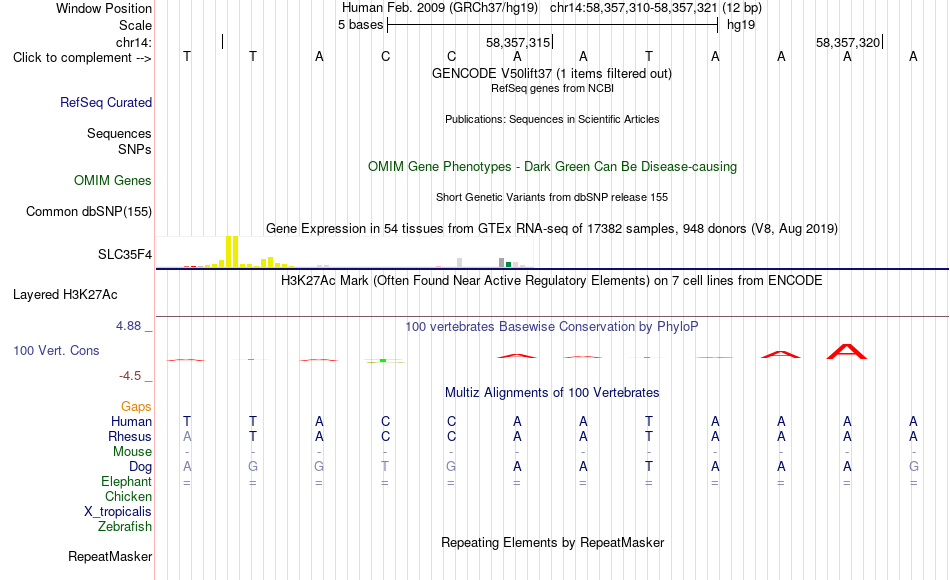Viewport: 950px width, 580px height.
Task: Click the Window Position label
Action: pyautogui.click(x=104, y=8)
